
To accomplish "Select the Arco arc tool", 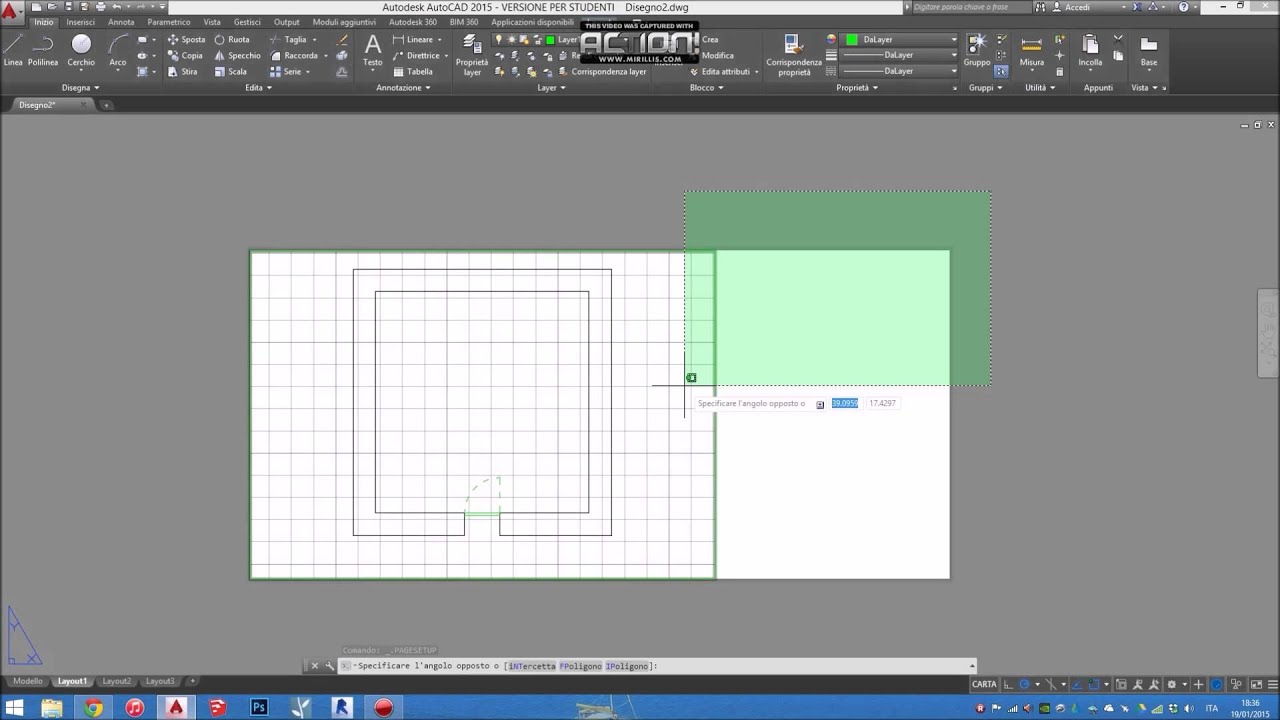I will click(118, 50).
